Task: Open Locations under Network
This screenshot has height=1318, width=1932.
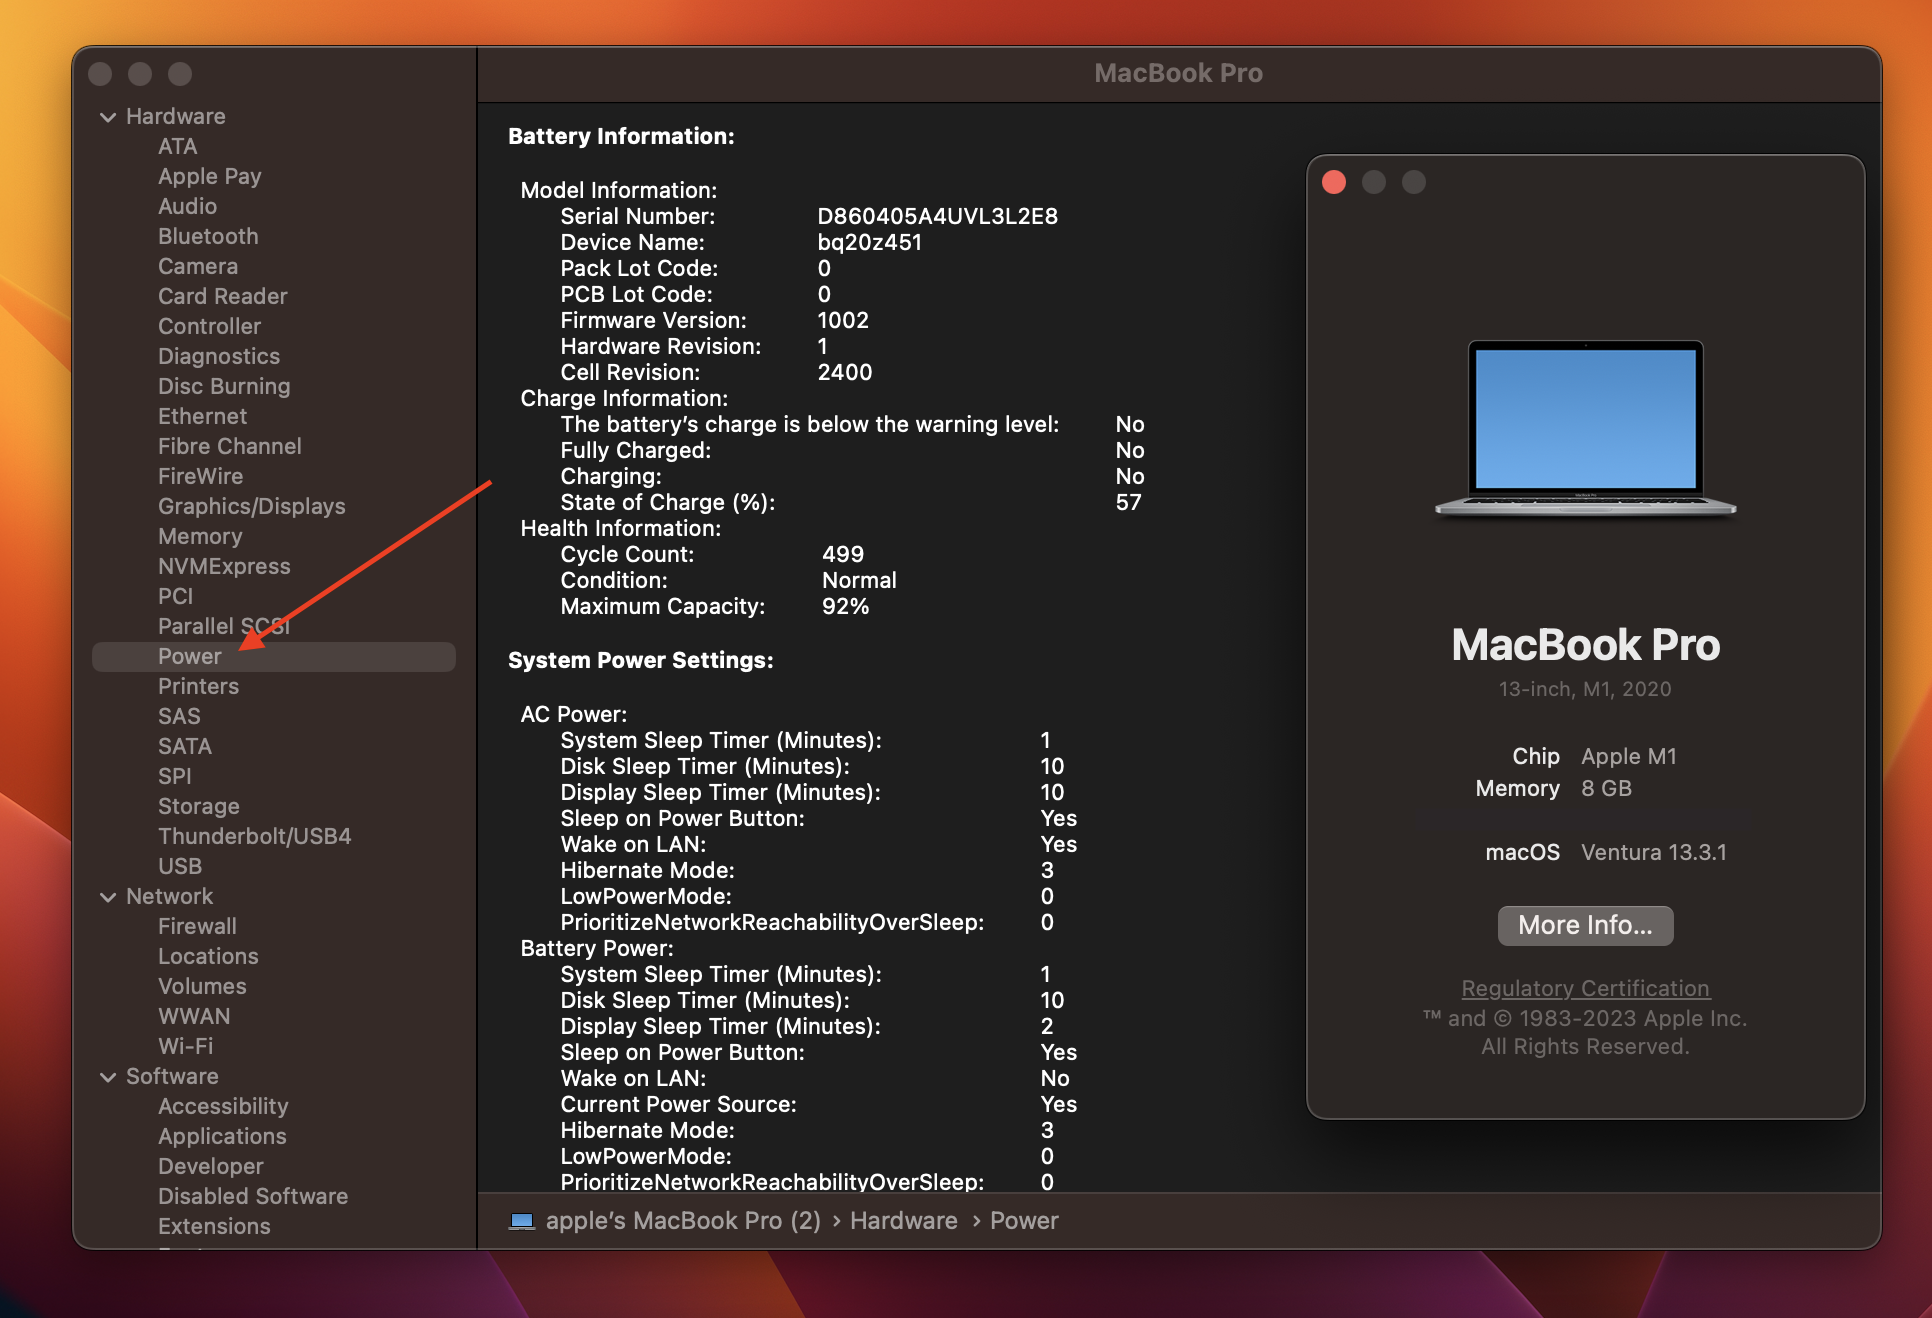Action: tap(208, 956)
